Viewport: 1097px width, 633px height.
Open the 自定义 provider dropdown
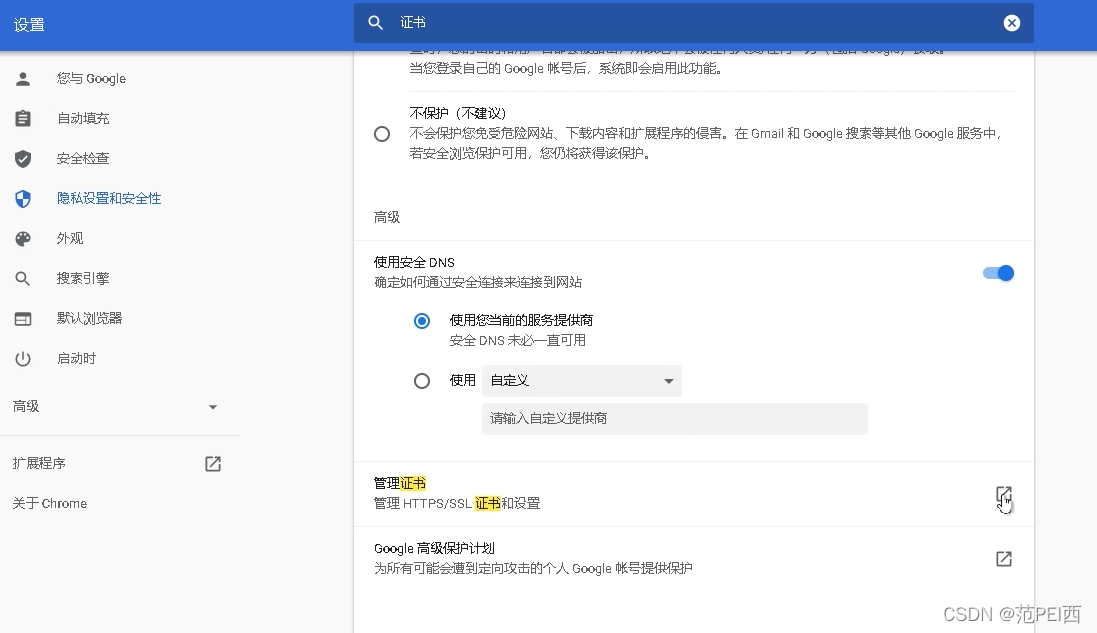[581, 380]
